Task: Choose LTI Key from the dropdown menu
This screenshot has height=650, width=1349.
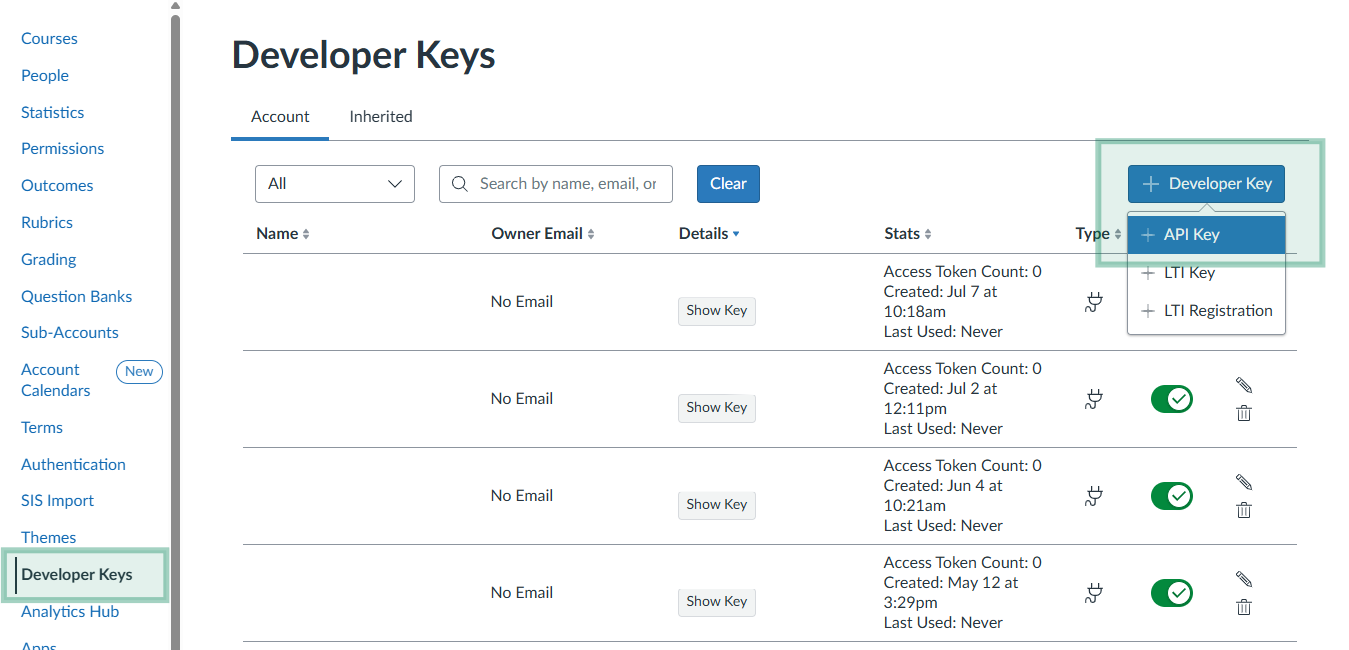Action: [1206, 273]
